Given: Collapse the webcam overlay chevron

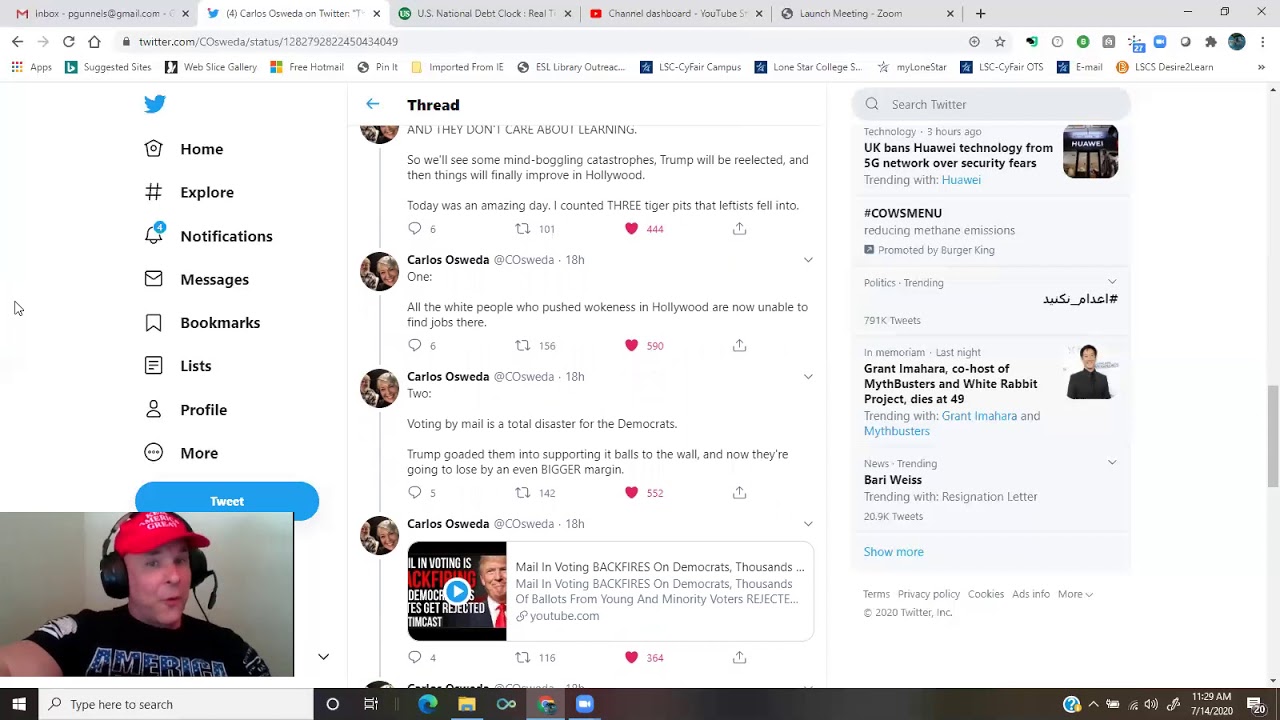Looking at the screenshot, I should 323,657.
